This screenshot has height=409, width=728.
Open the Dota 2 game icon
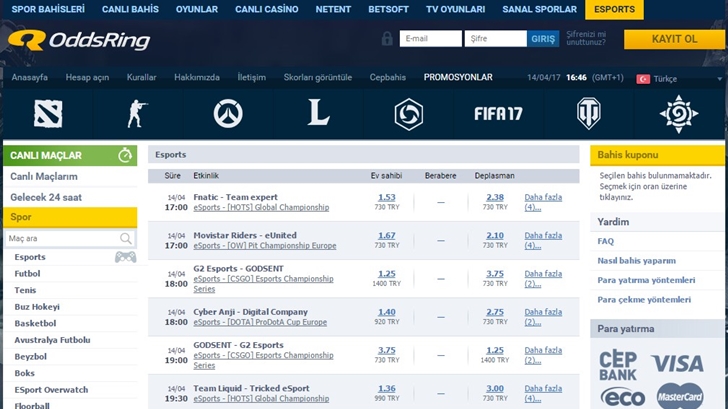pos(48,114)
